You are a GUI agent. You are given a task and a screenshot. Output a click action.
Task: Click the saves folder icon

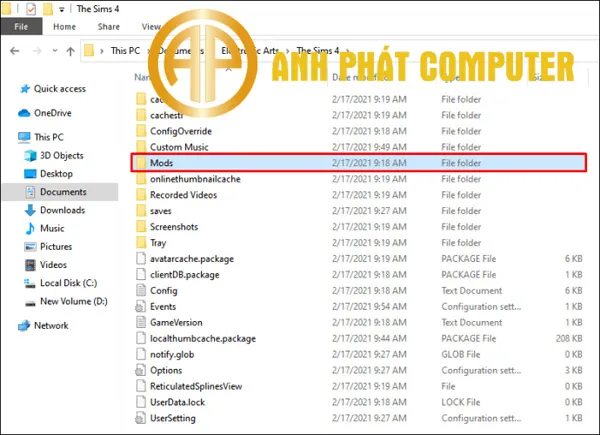(x=141, y=211)
